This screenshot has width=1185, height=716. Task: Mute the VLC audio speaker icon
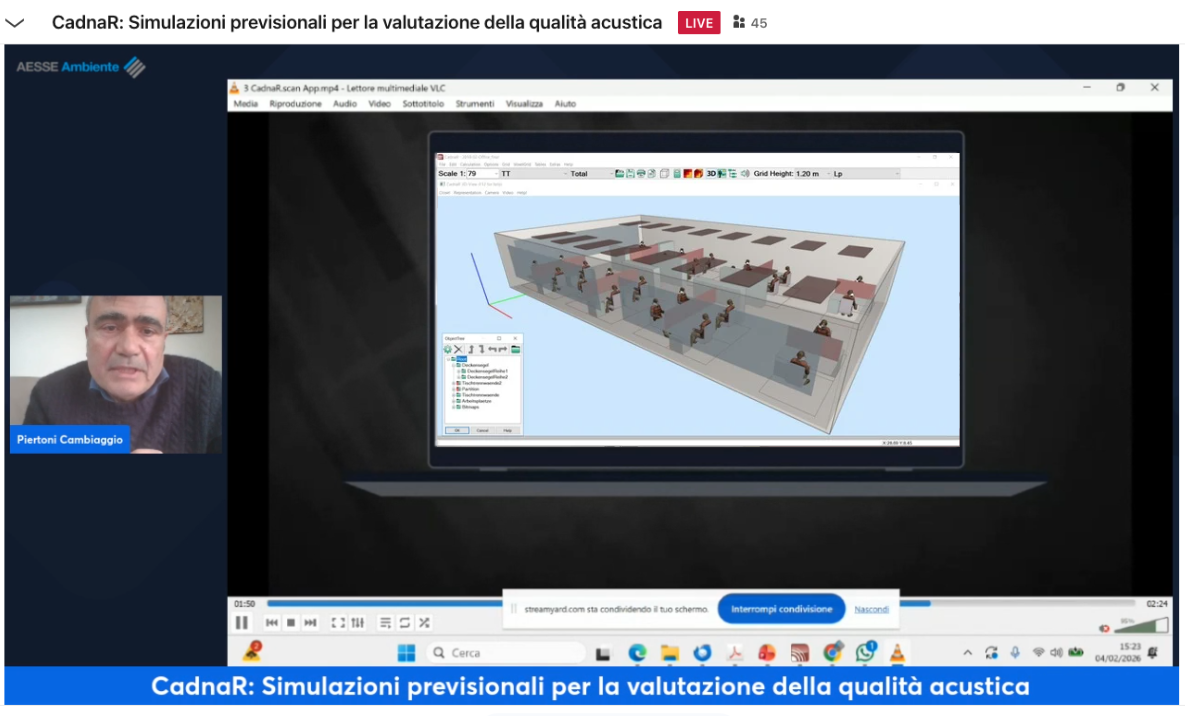1104,628
